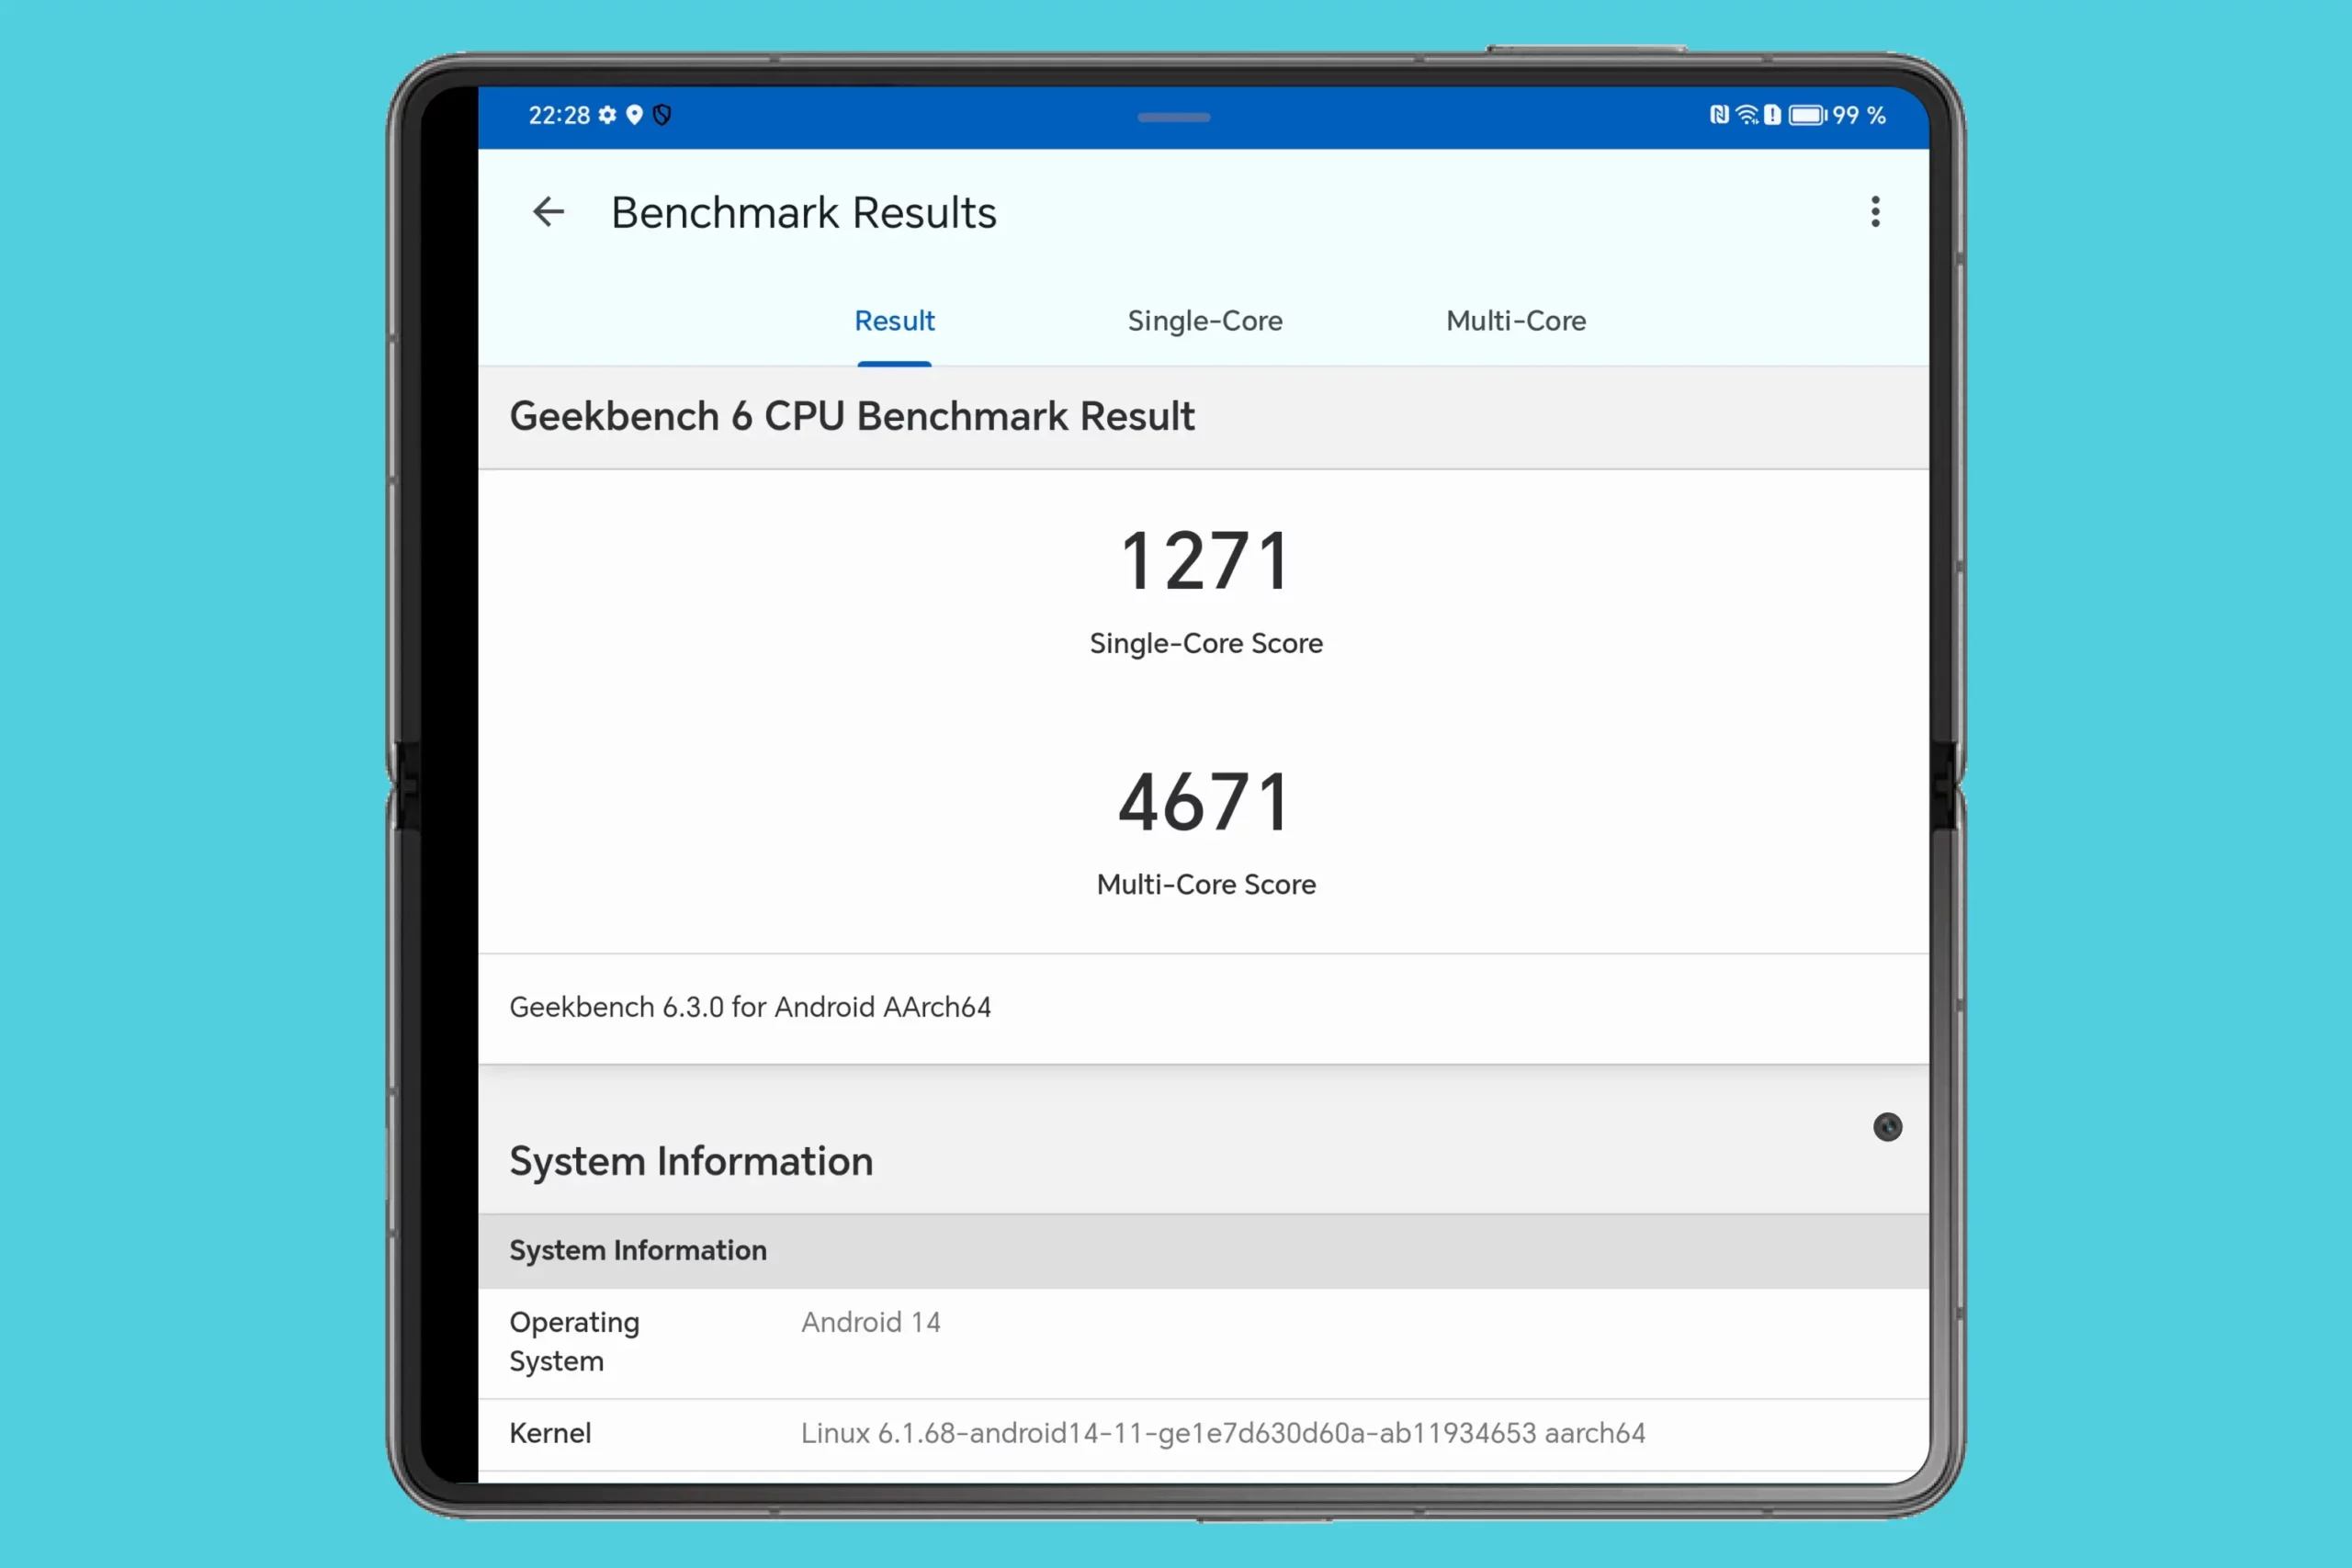Tap the 1271 single-core score
2352x1568 pixels.
coord(1205,562)
